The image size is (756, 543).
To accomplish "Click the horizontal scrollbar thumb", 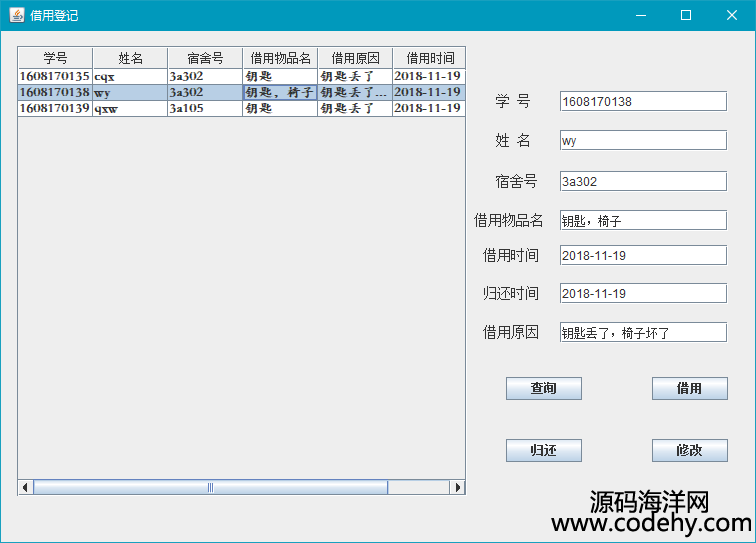I will click(210, 488).
